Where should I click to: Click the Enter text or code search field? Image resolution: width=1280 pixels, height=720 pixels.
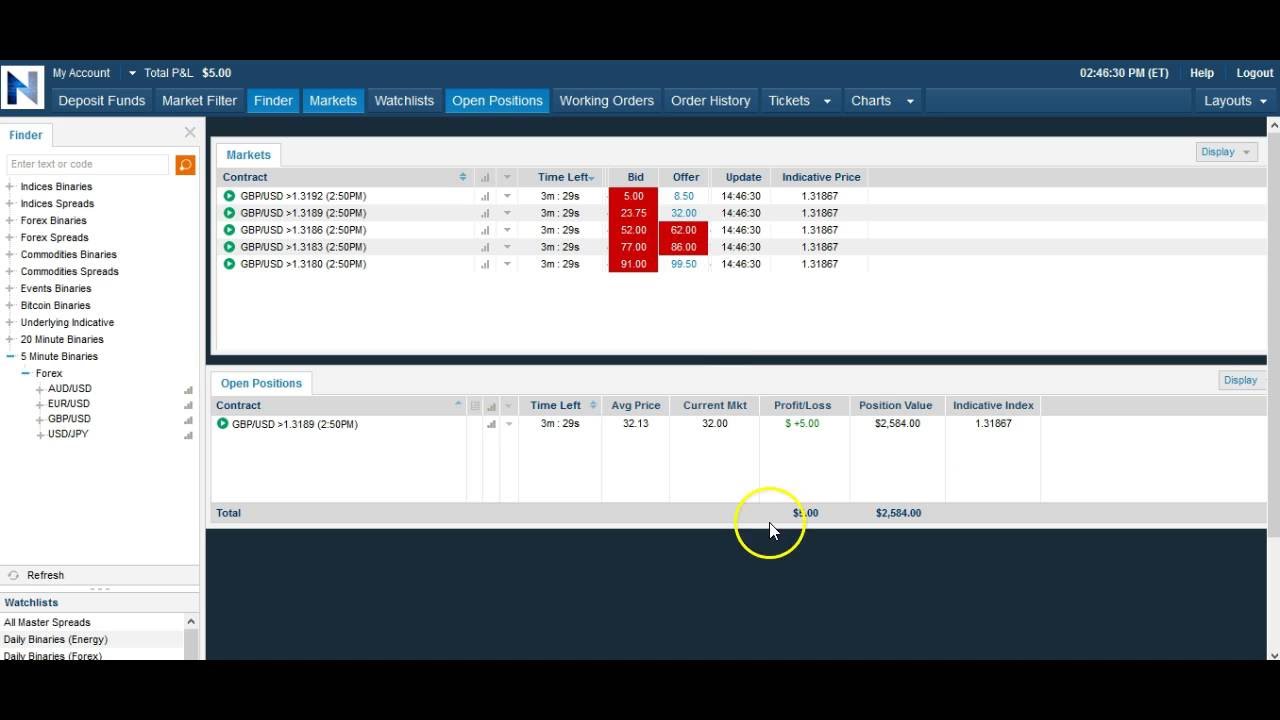(x=88, y=164)
